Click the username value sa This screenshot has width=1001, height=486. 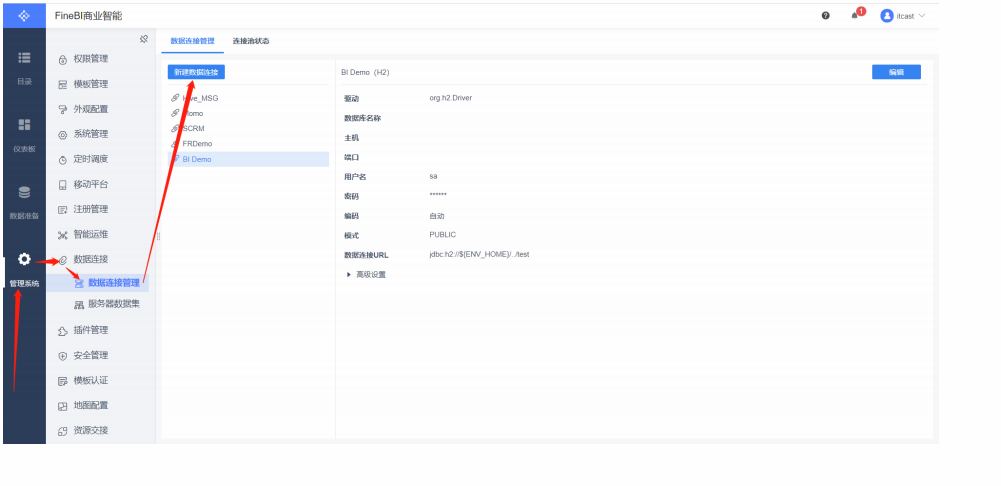(433, 176)
